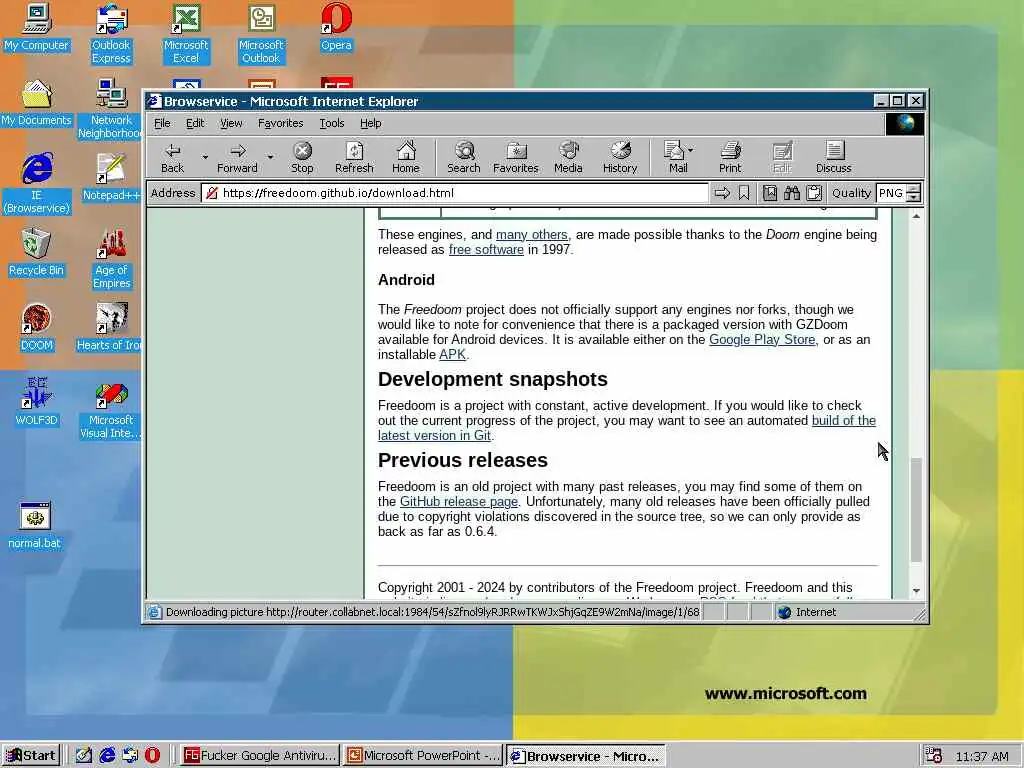This screenshot has width=1024, height=768.
Task: Open the GitHub release page link
Action: pos(458,502)
